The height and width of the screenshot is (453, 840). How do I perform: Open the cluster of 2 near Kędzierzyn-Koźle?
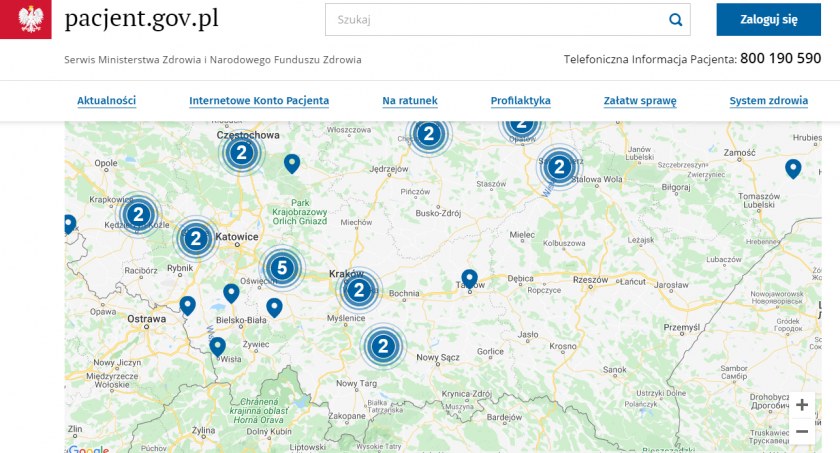(138, 215)
